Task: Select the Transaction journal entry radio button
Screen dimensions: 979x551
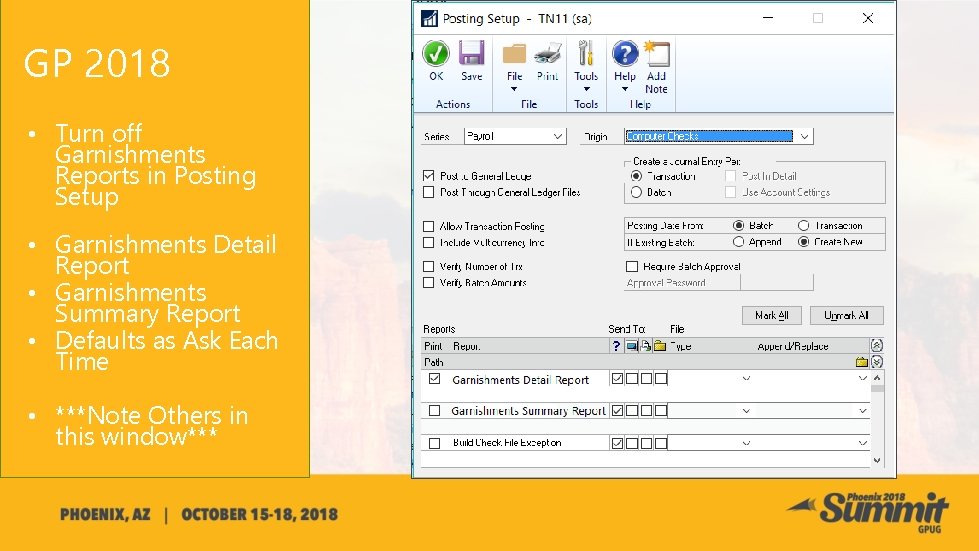Action: click(636, 176)
